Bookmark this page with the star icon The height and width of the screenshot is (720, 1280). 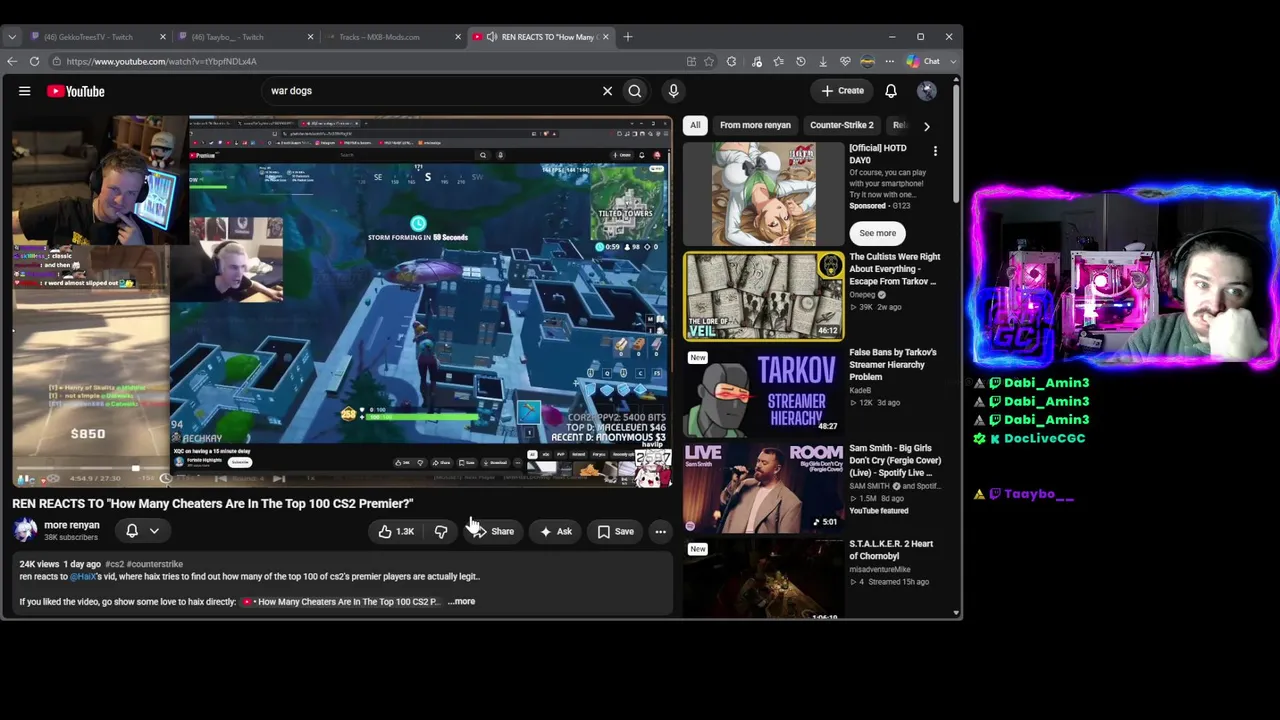point(709,61)
